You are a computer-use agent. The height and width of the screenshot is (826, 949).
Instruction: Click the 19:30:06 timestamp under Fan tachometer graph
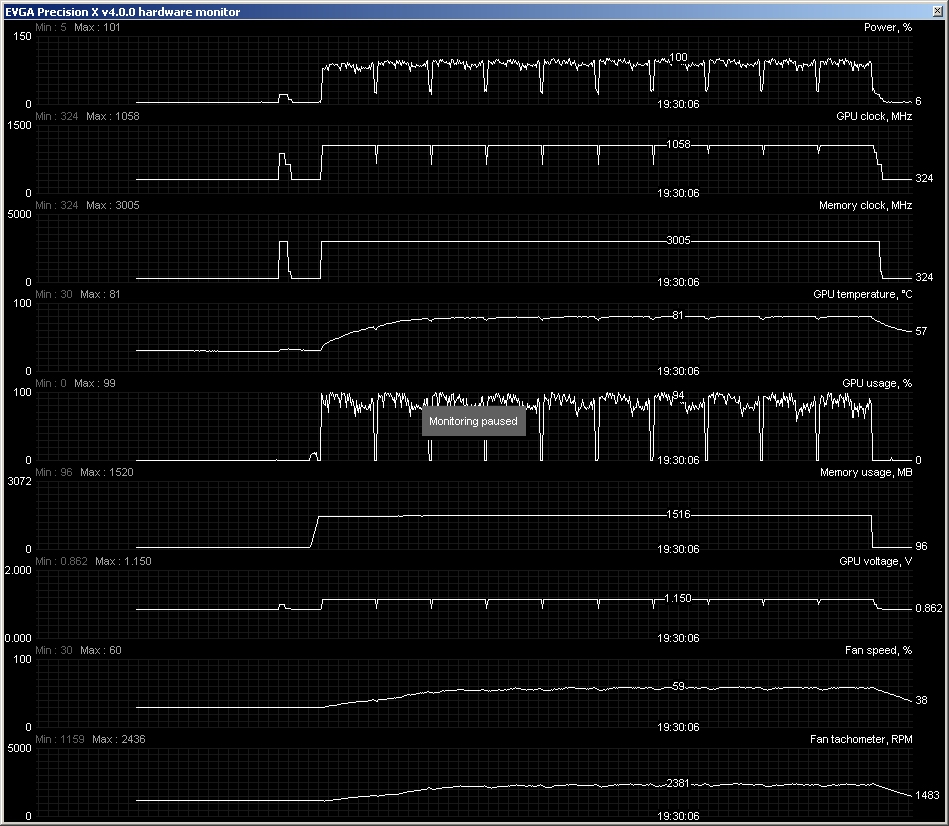(678, 816)
